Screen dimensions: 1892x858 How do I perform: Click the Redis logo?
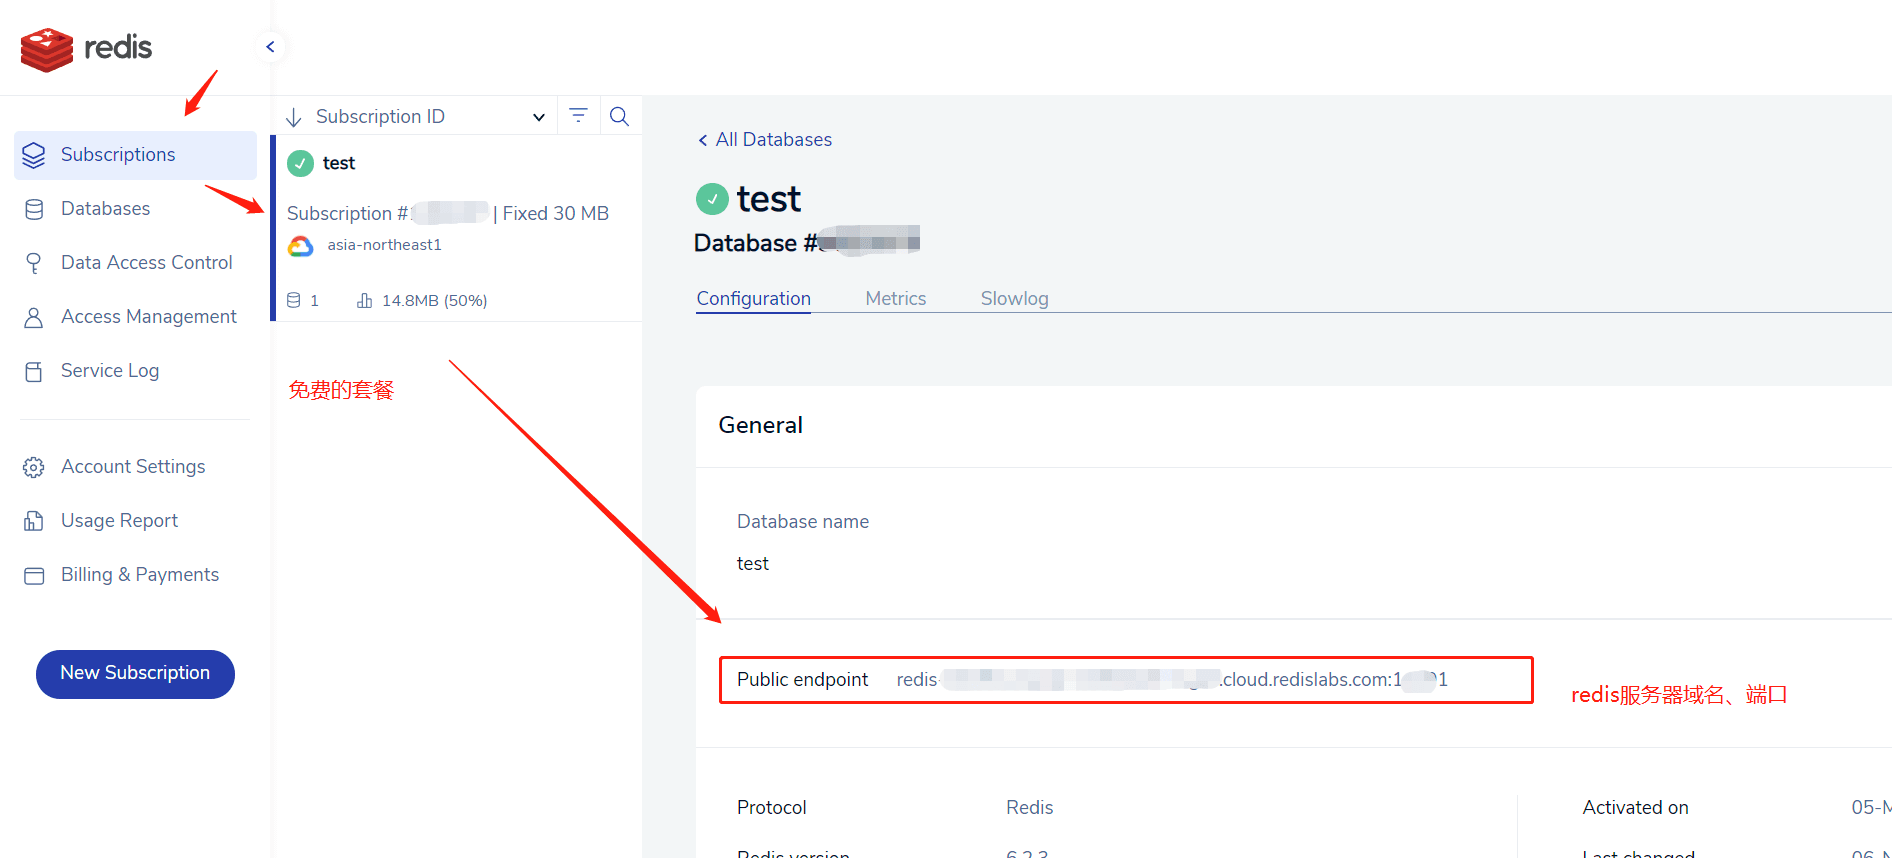click(x=86, y=49)
